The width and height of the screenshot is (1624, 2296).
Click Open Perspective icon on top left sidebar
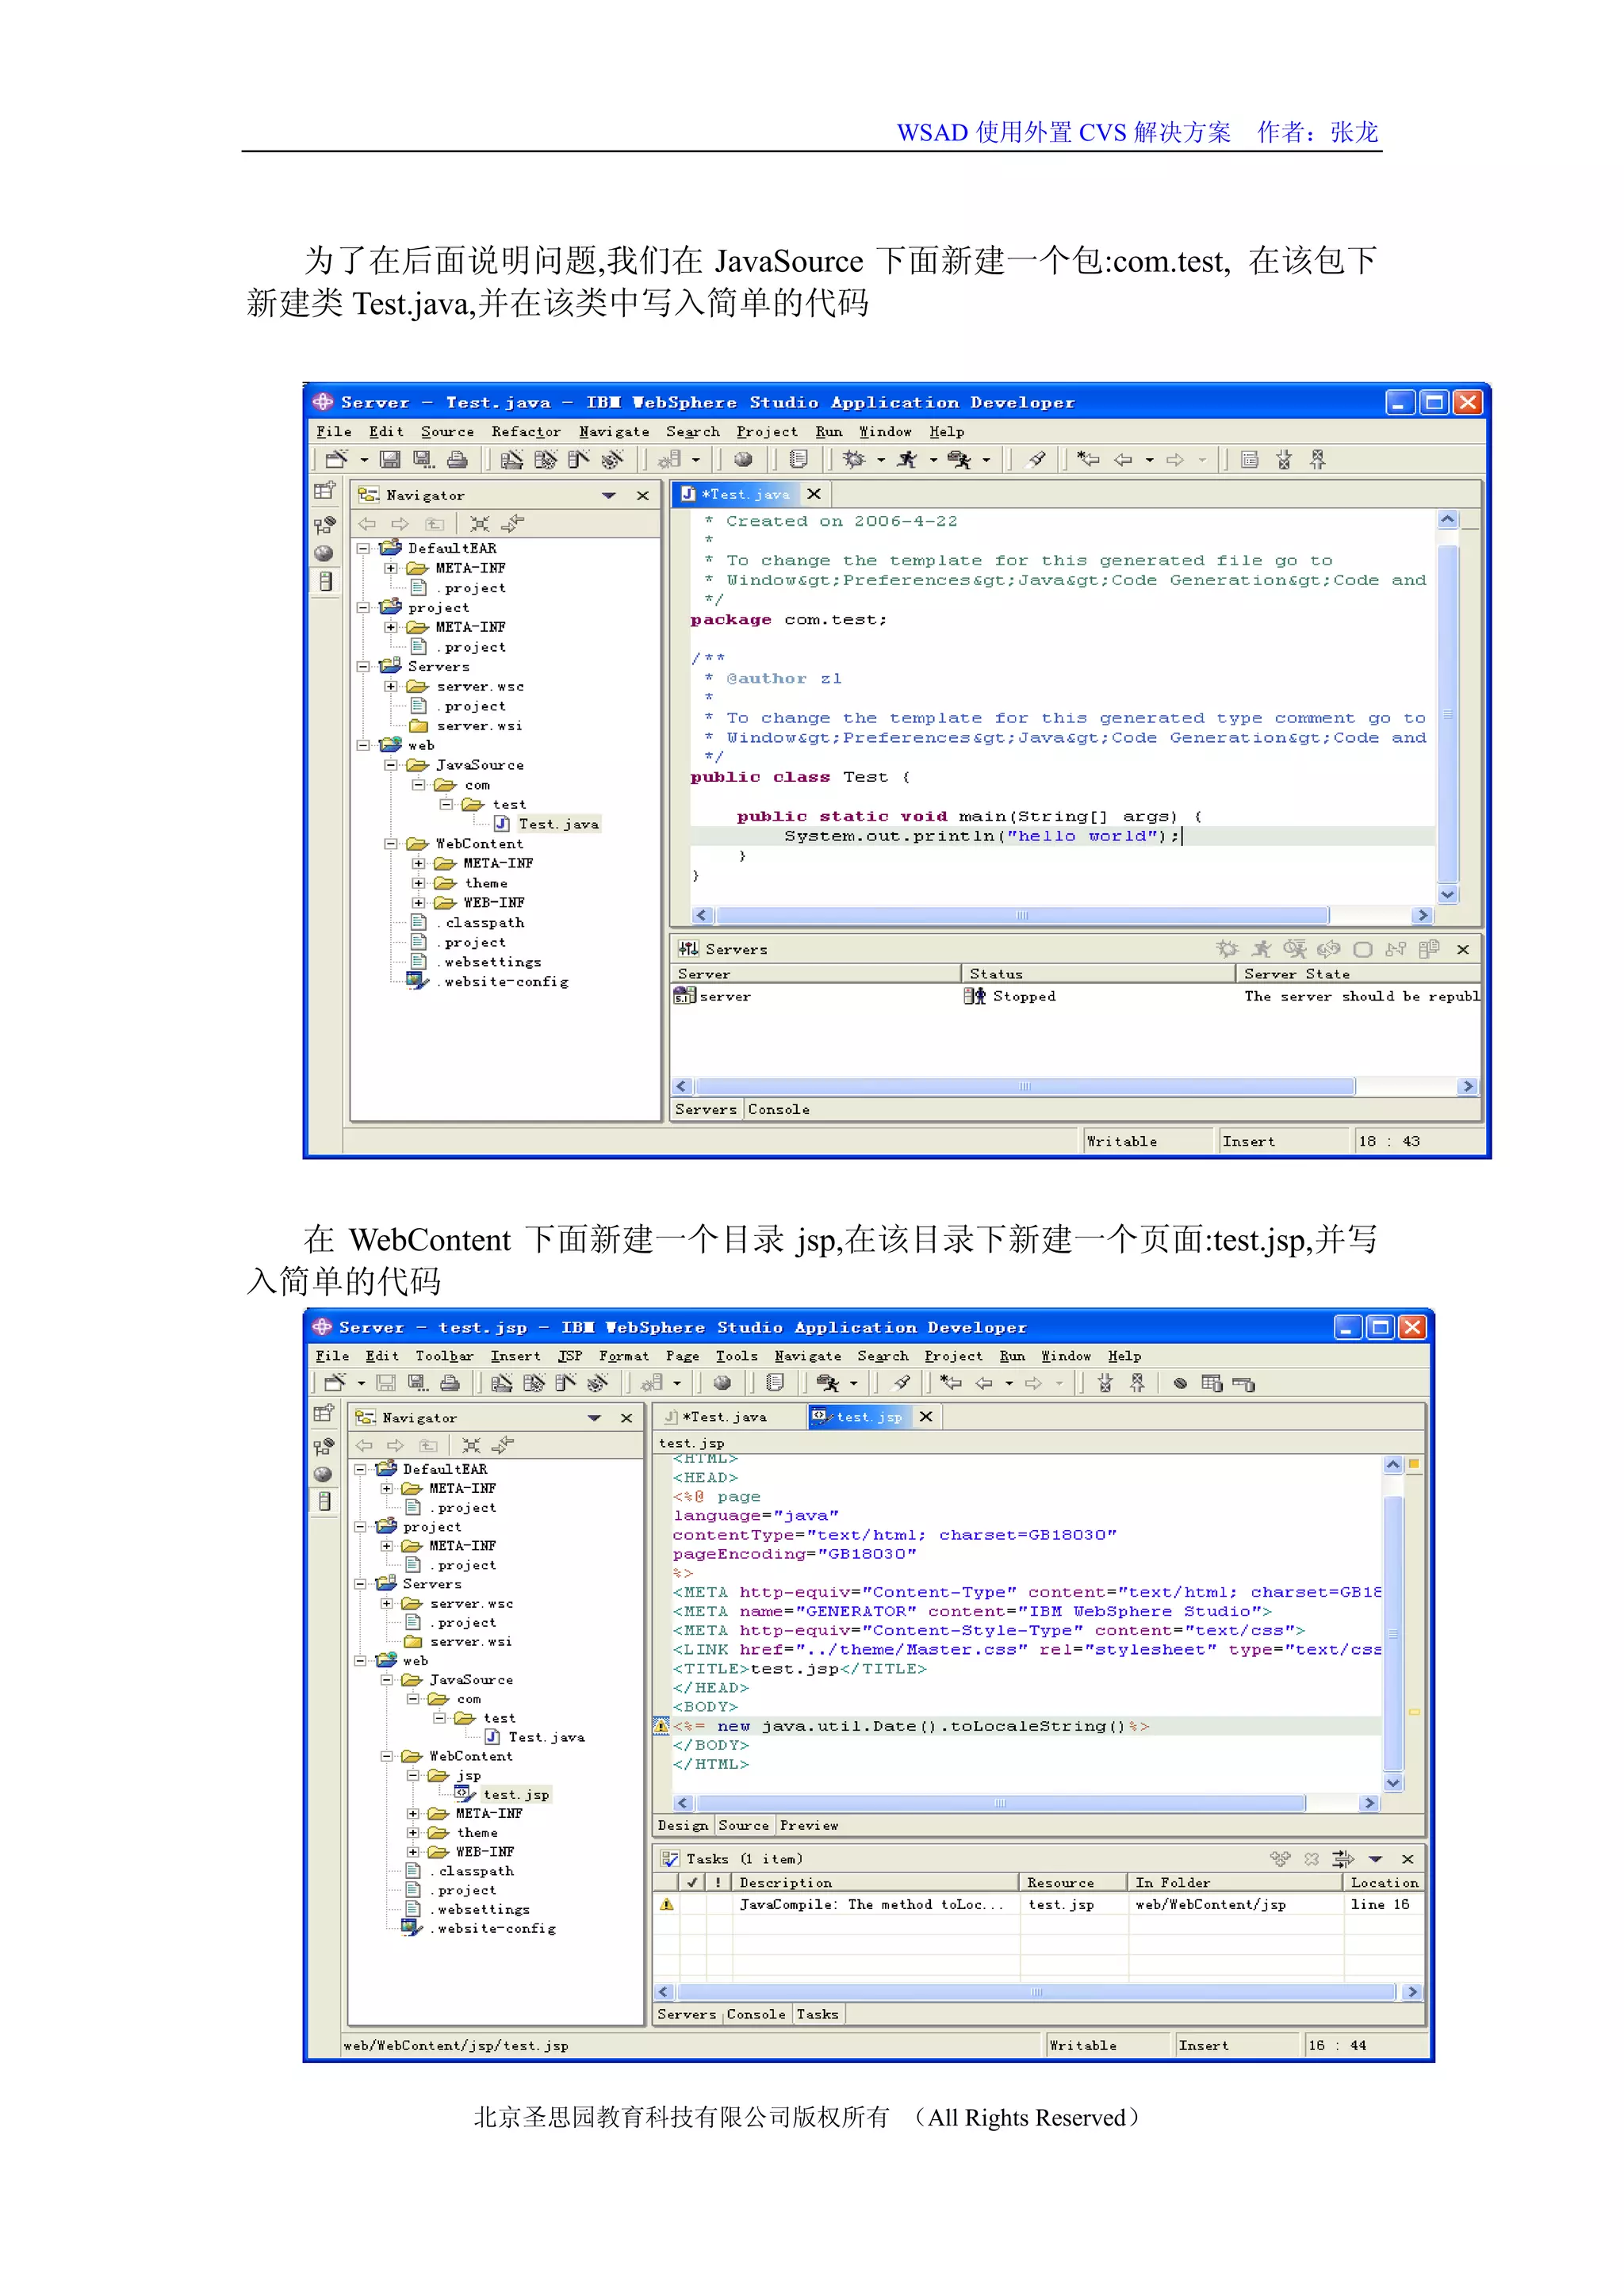pyautogui.click(x=324, y=491)
